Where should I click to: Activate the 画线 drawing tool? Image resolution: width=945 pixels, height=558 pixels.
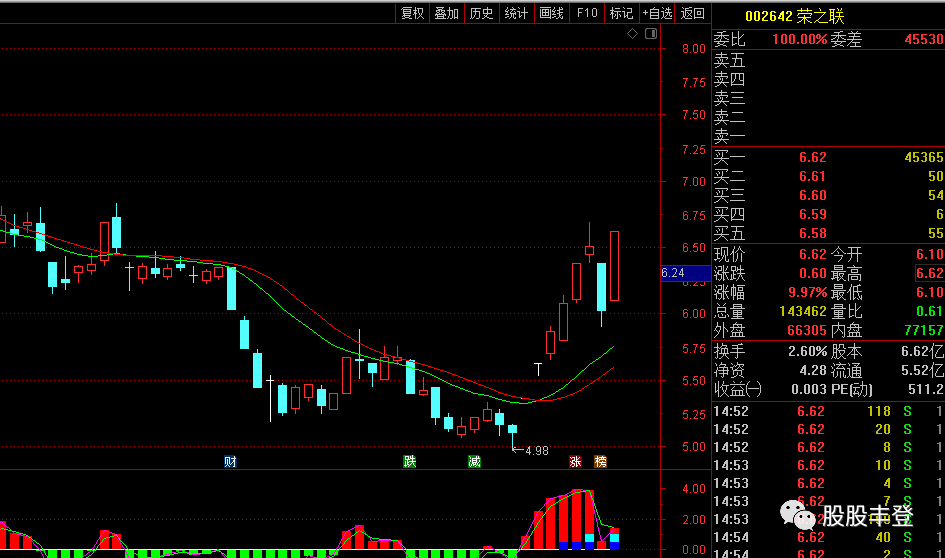click(x=551, y=13)
